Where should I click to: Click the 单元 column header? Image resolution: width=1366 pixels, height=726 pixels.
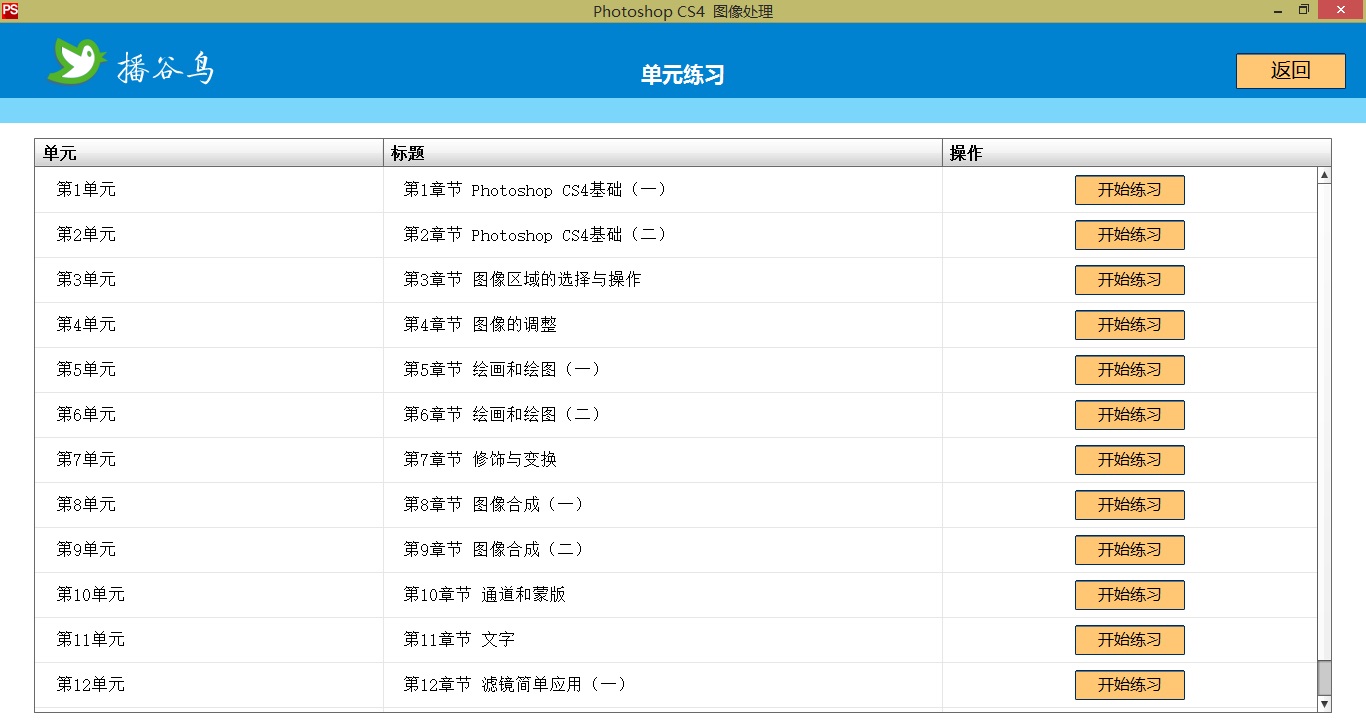point(209,153)
